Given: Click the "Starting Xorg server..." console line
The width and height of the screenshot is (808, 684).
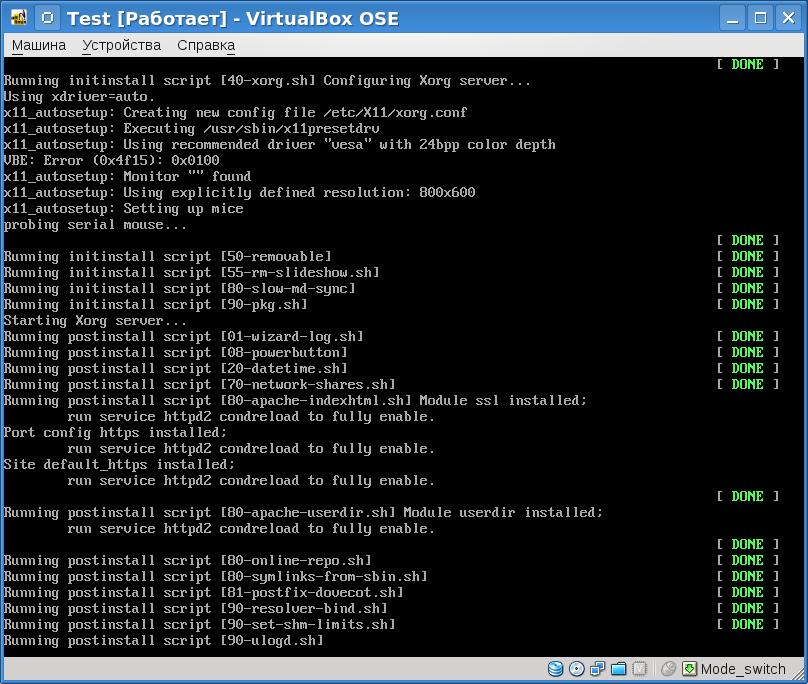Looking at the screenshot, I should [95, 320].
